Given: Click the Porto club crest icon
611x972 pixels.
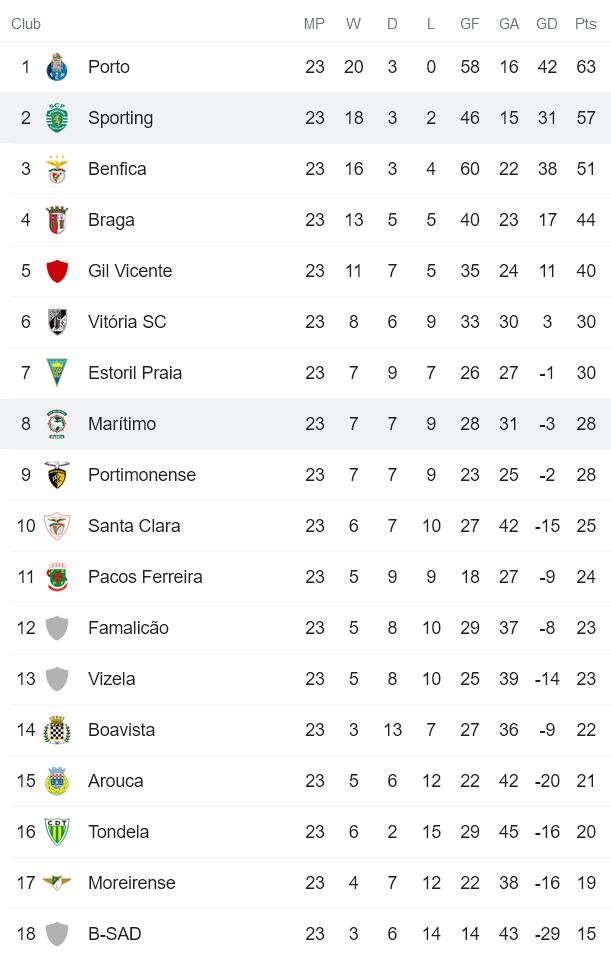Looking at the screenshot, I should tap(57, 67).
